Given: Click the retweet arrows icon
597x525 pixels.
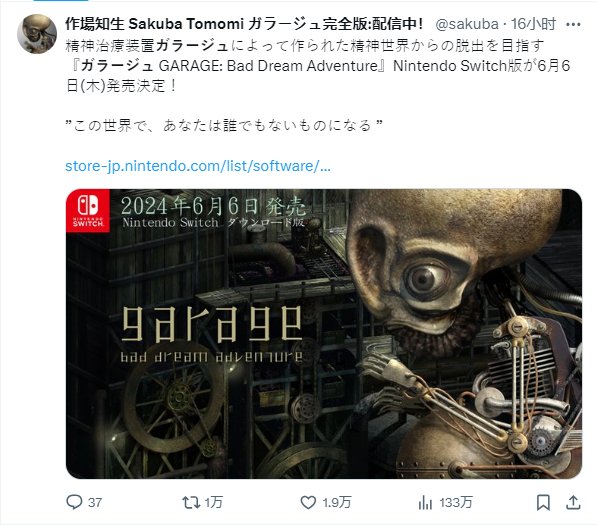Looking at the screenshot, I should 191,503.
